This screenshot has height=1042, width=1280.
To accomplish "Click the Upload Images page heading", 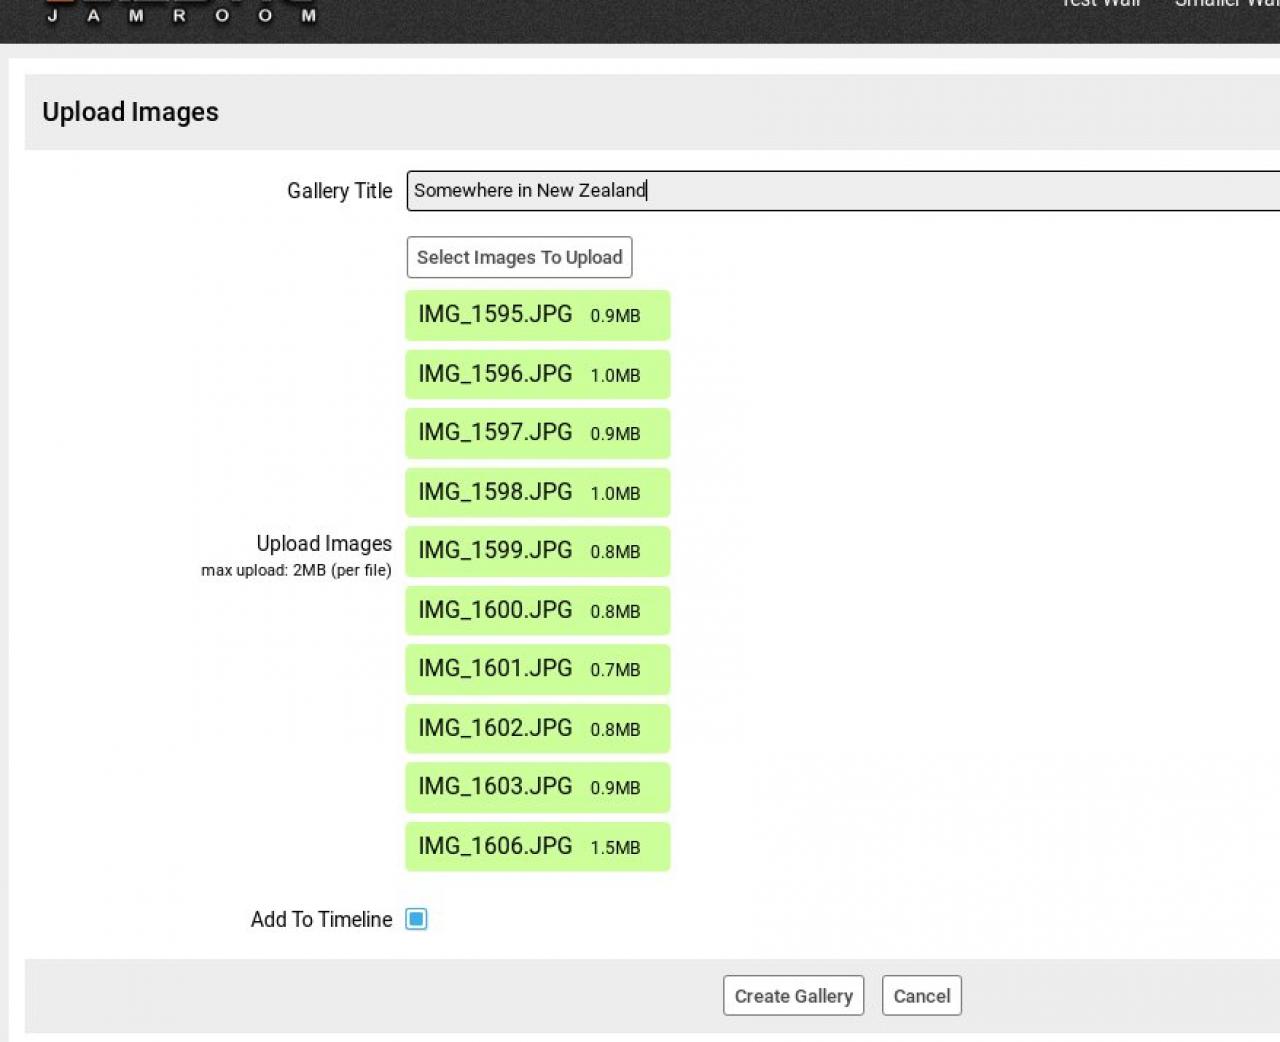I will tap(130, 112).
